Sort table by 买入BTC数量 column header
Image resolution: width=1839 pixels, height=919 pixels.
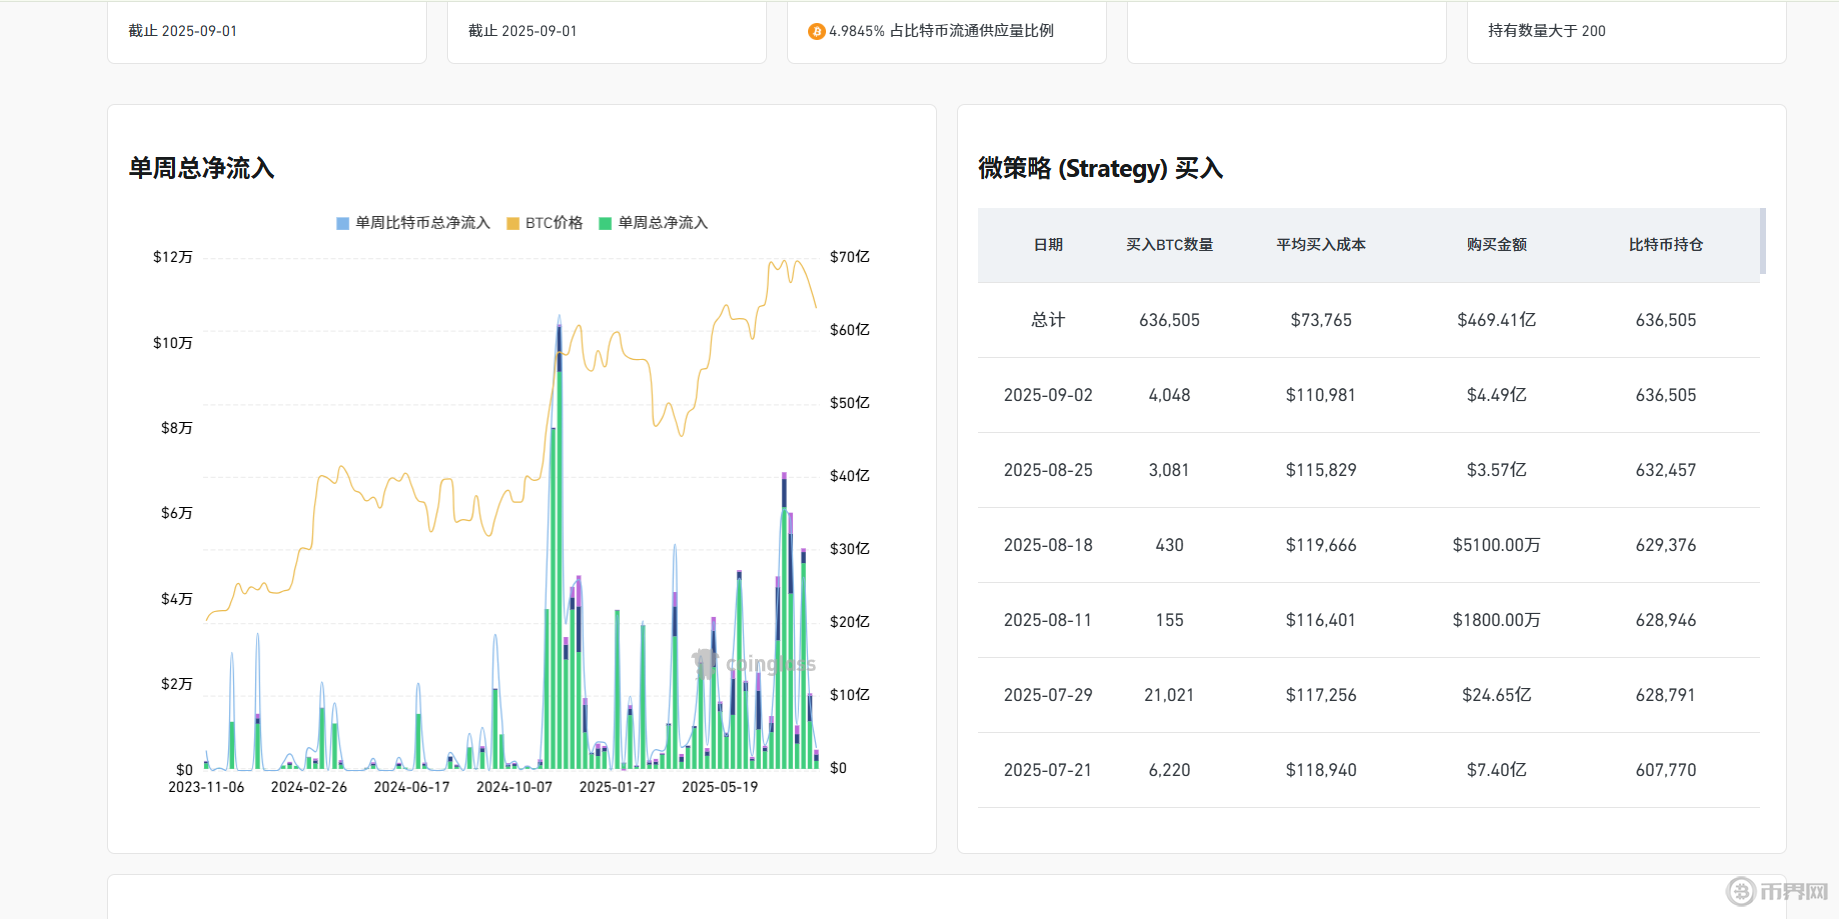pos(1169,245)
